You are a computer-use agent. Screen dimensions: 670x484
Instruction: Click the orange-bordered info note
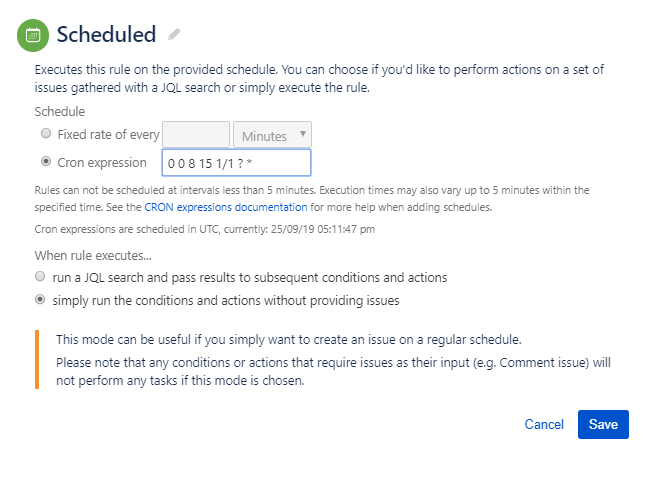323,360
